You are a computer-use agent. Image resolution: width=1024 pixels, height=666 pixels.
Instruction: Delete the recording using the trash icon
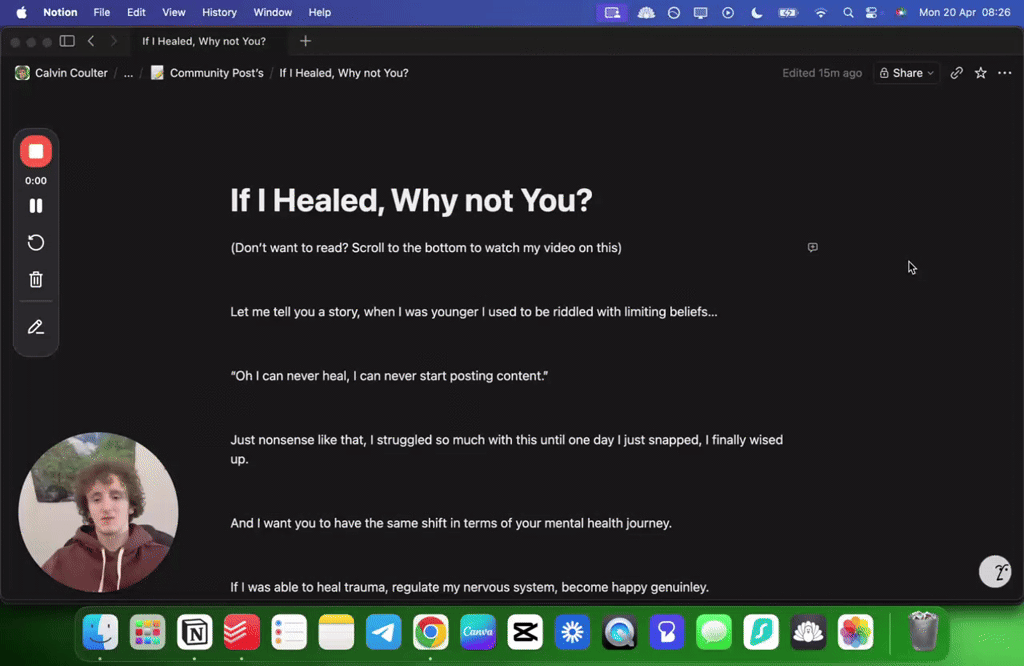(x=35, y=280)
